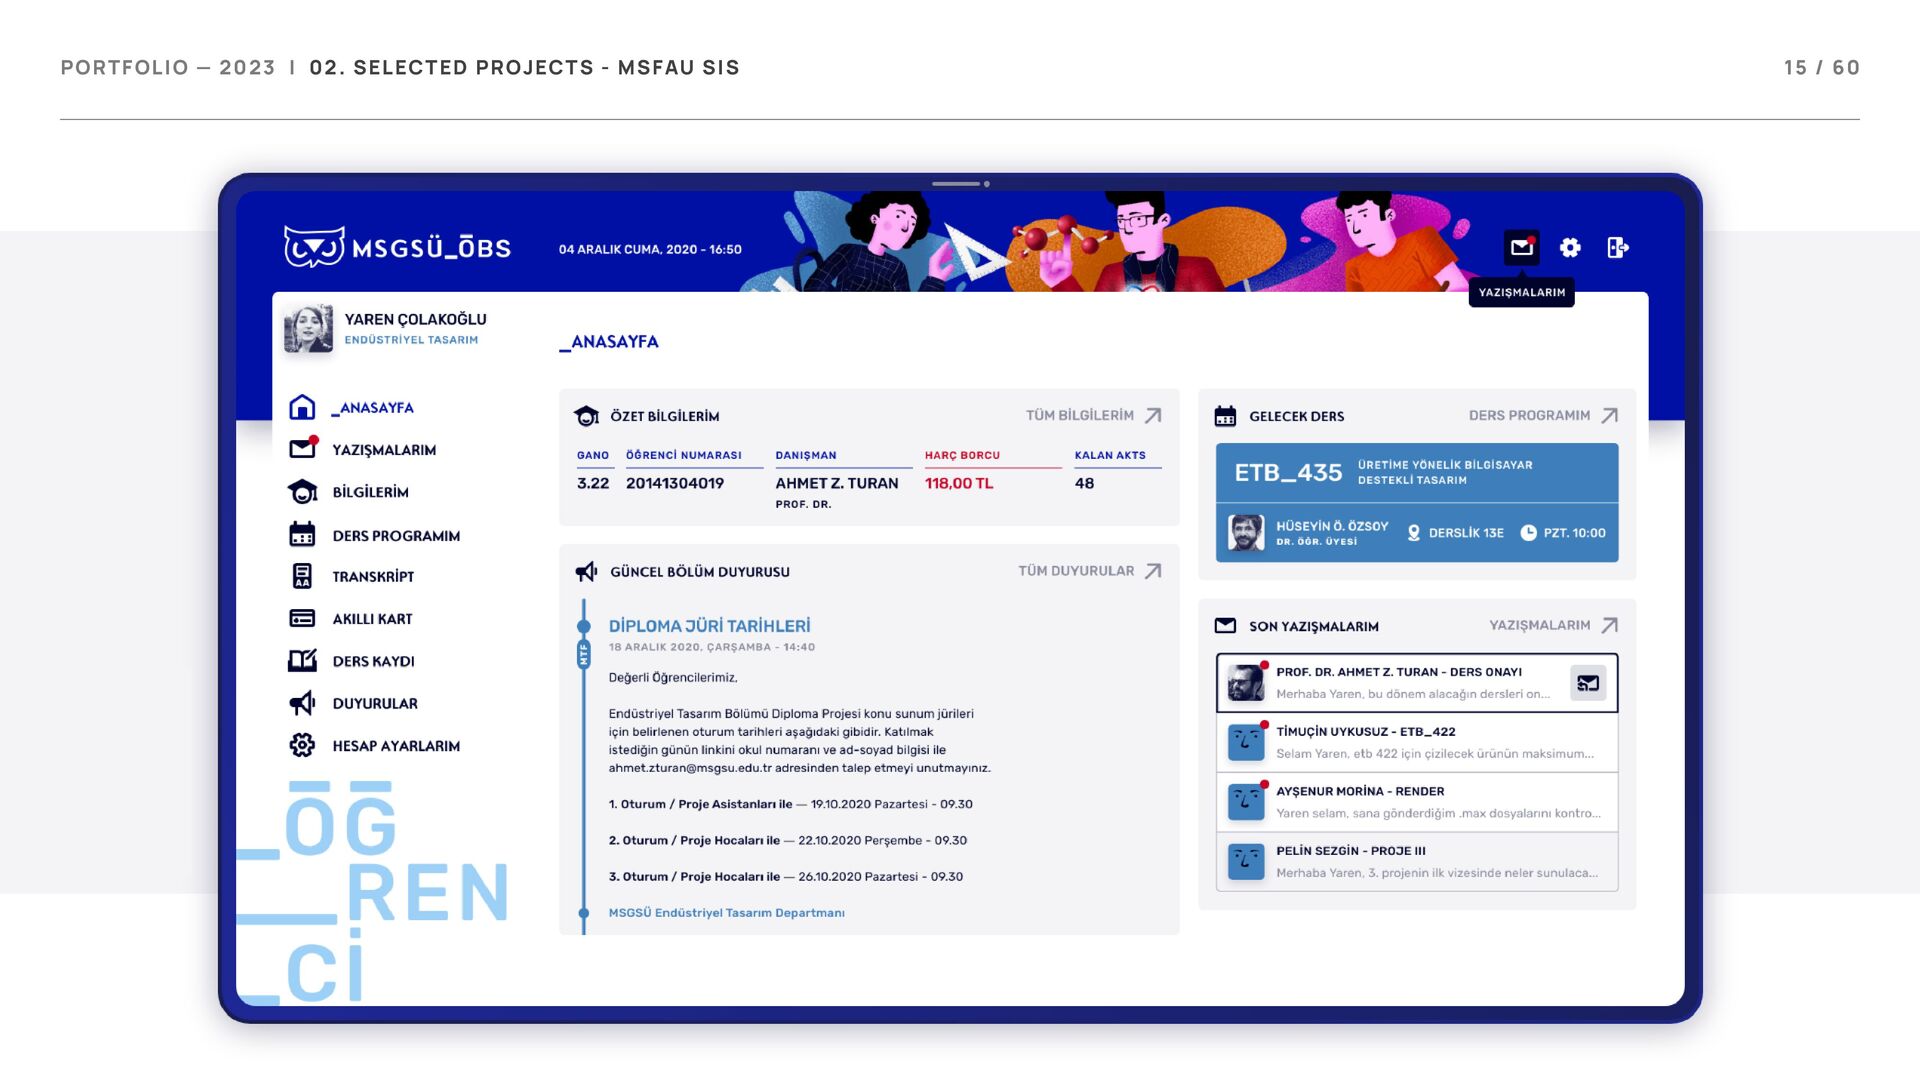This screenshot has height=1080, width=1920.
Task: Open Yazışmalarım arrow in Son Yazışmalarım
Action: [1609, 625]
